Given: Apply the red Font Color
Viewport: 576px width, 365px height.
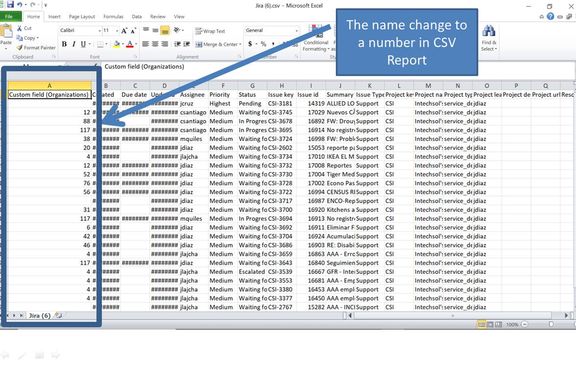Looking at the screenshot, I should click(x=129, y=44).
